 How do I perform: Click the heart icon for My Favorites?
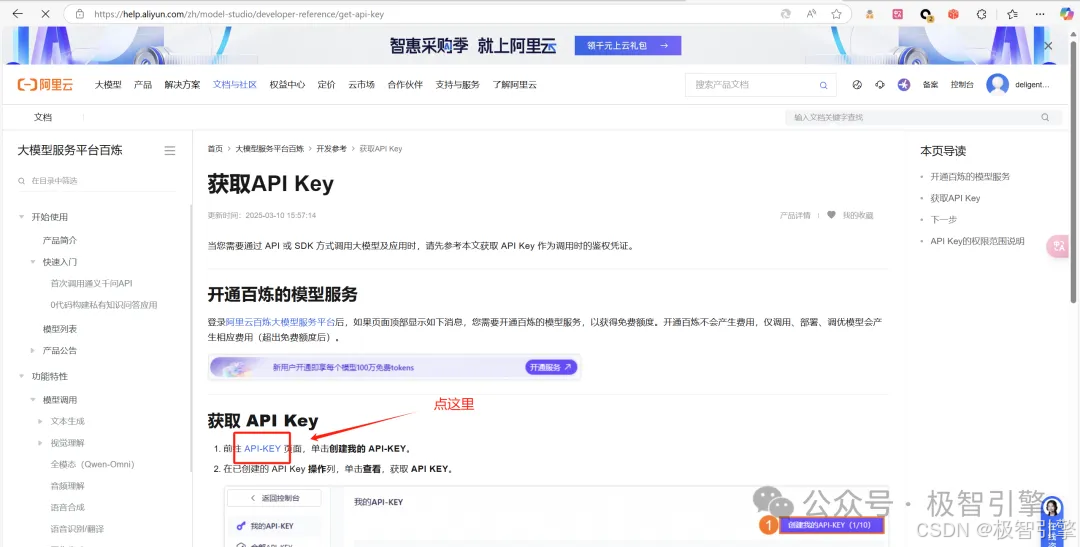[831, 215]
